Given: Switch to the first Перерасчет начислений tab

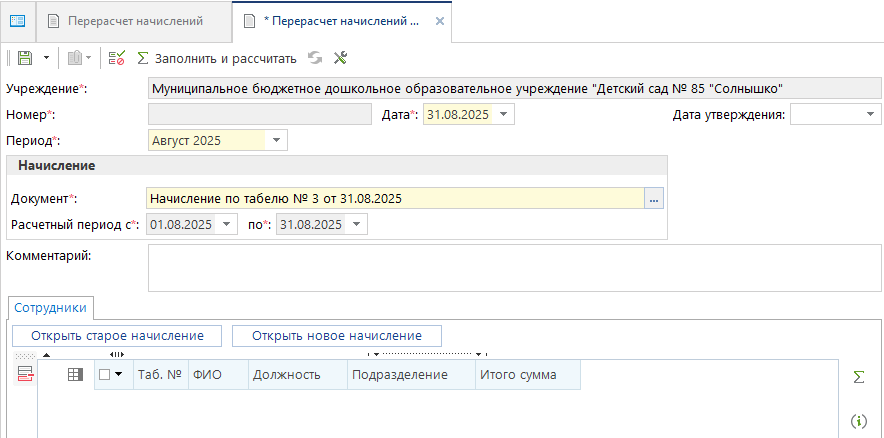Looking at the screenshot, I should click(x=134, y=21).
